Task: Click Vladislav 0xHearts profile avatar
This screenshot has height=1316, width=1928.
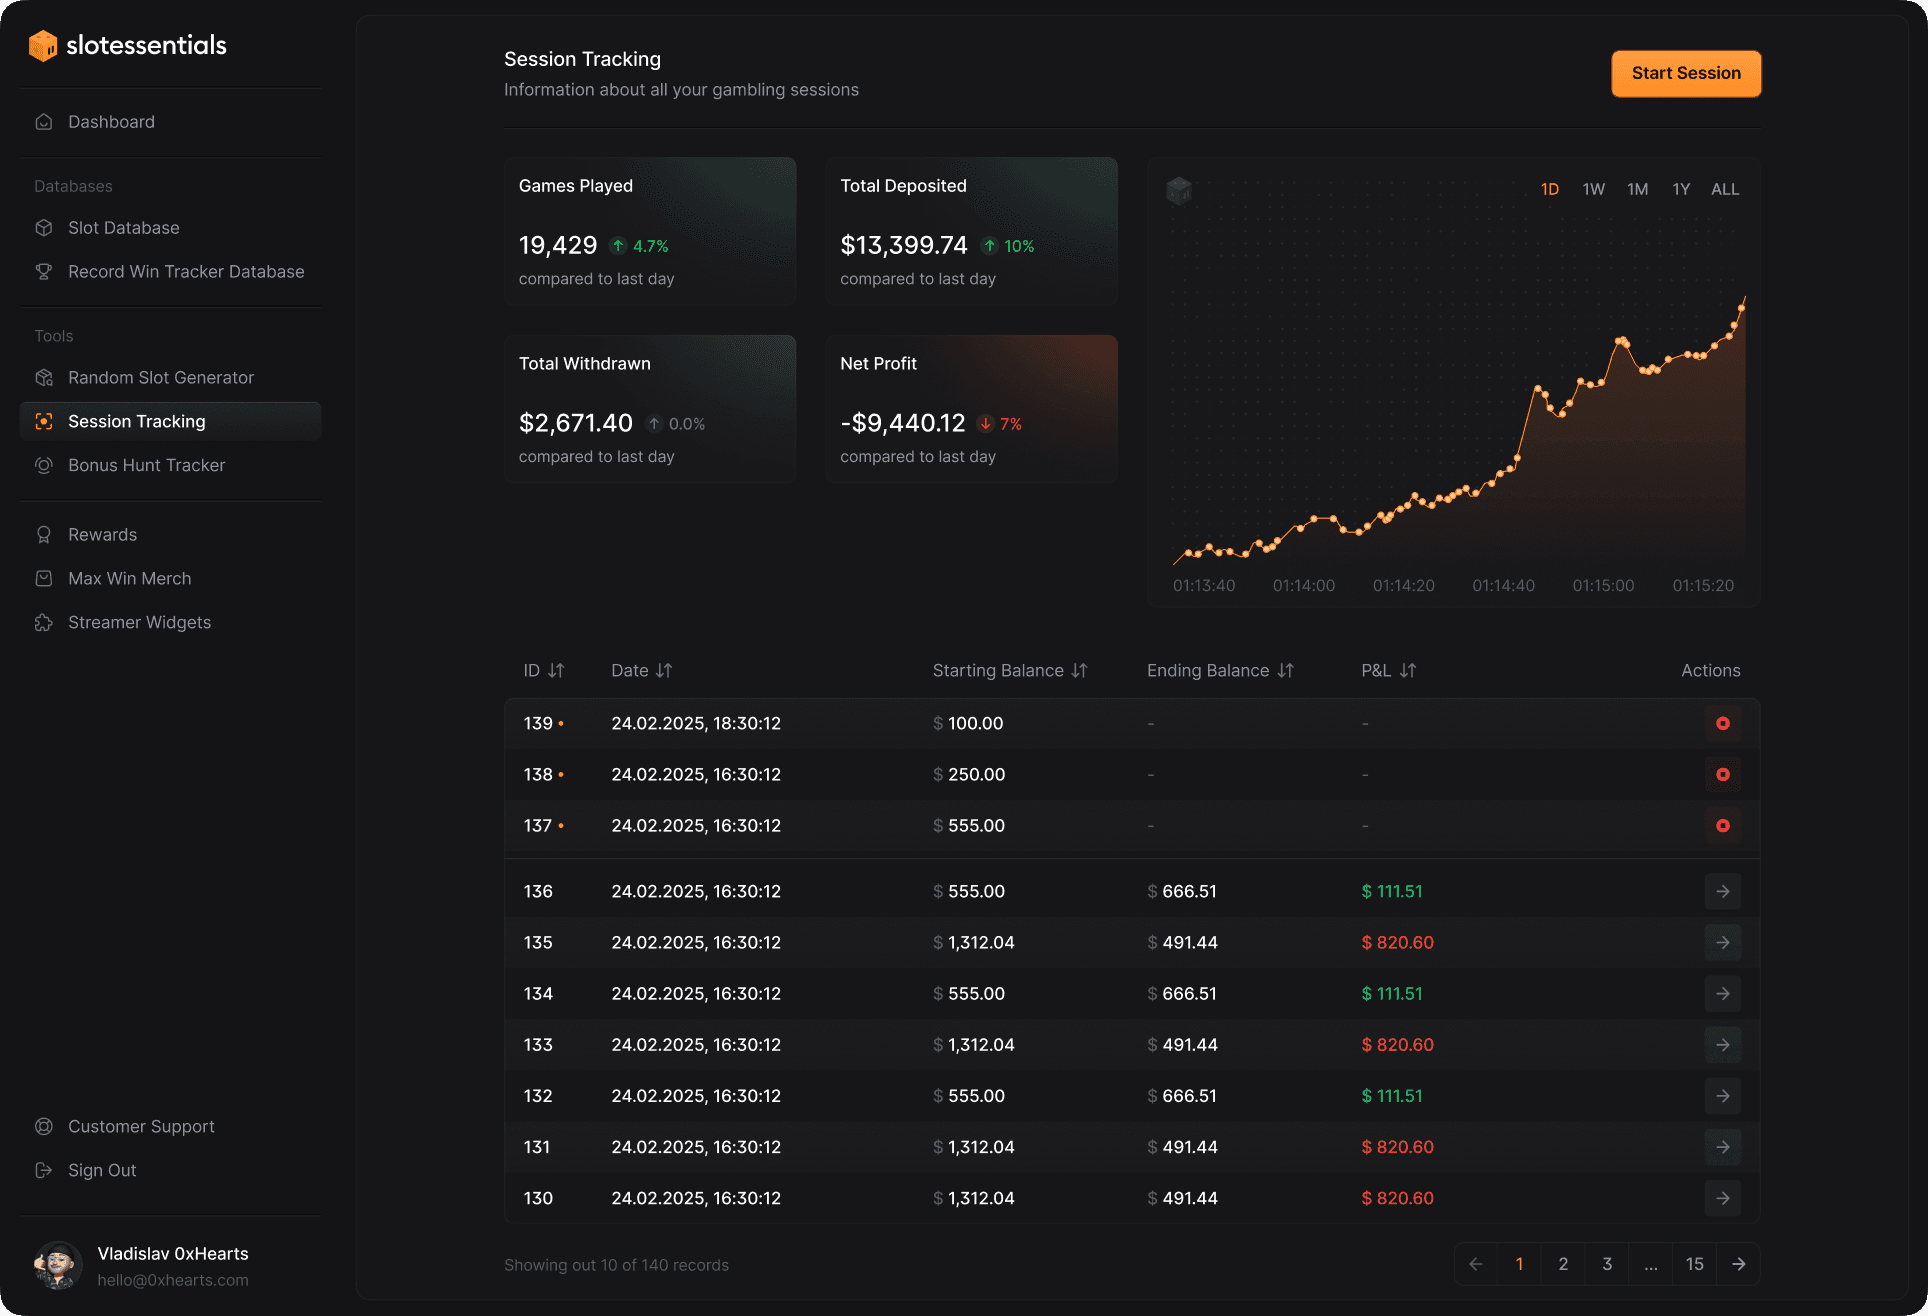Action: click(x=57, y=1265)
